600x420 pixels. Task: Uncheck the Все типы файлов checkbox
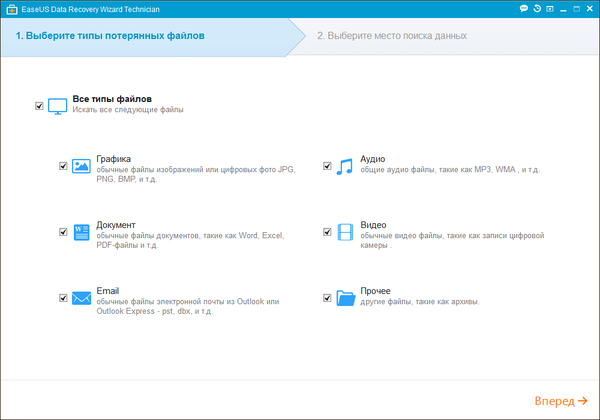click(39, 105)
